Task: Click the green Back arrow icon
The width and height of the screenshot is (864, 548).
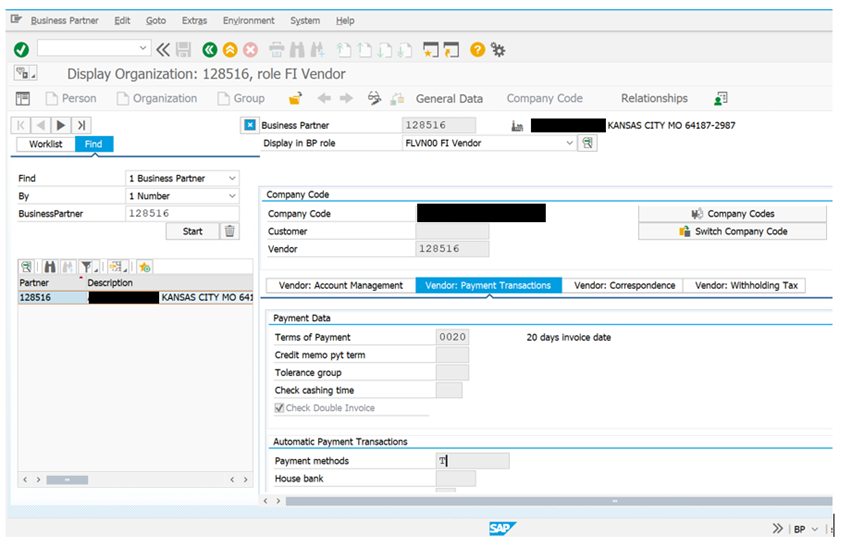Action: tap(209, 49)
